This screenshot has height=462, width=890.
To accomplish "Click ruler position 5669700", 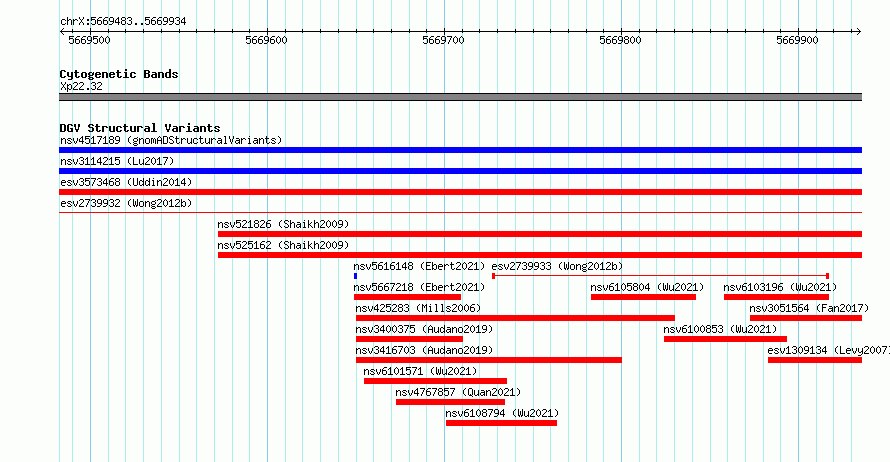I will pyautogui.click(x=444, y=40).
